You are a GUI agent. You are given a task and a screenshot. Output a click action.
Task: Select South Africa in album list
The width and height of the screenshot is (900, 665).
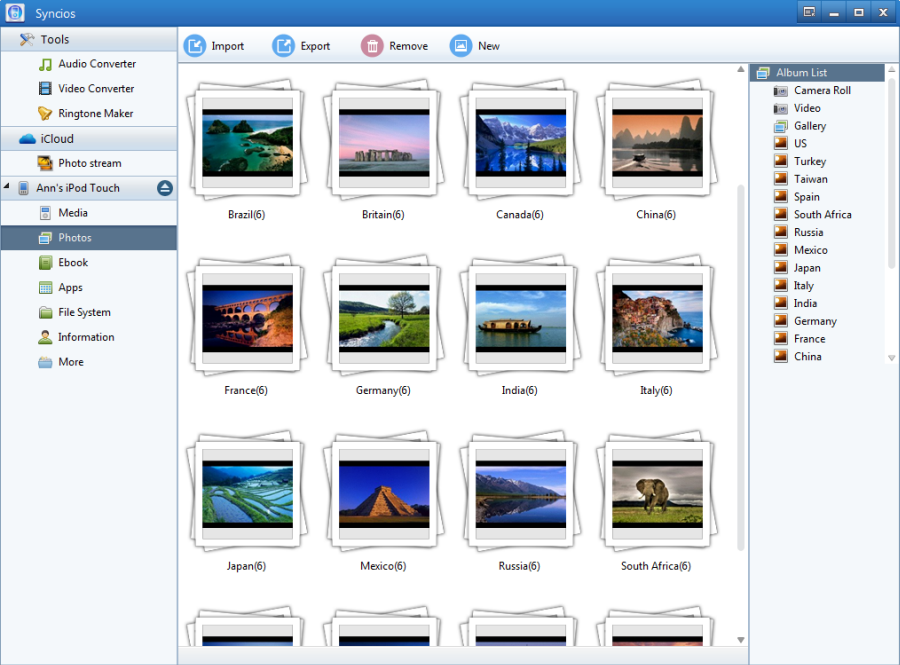click(x=821, y=215)
